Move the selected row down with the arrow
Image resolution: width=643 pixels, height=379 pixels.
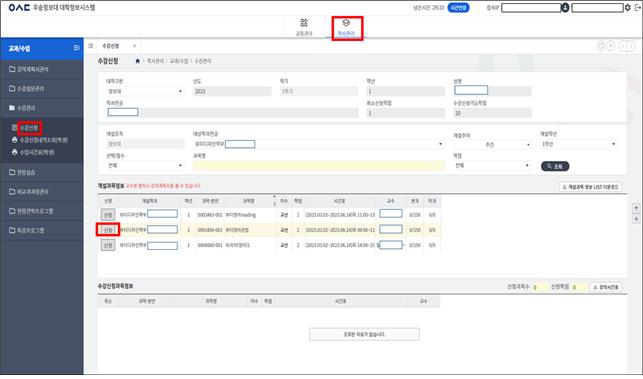(x=636, y=219)
